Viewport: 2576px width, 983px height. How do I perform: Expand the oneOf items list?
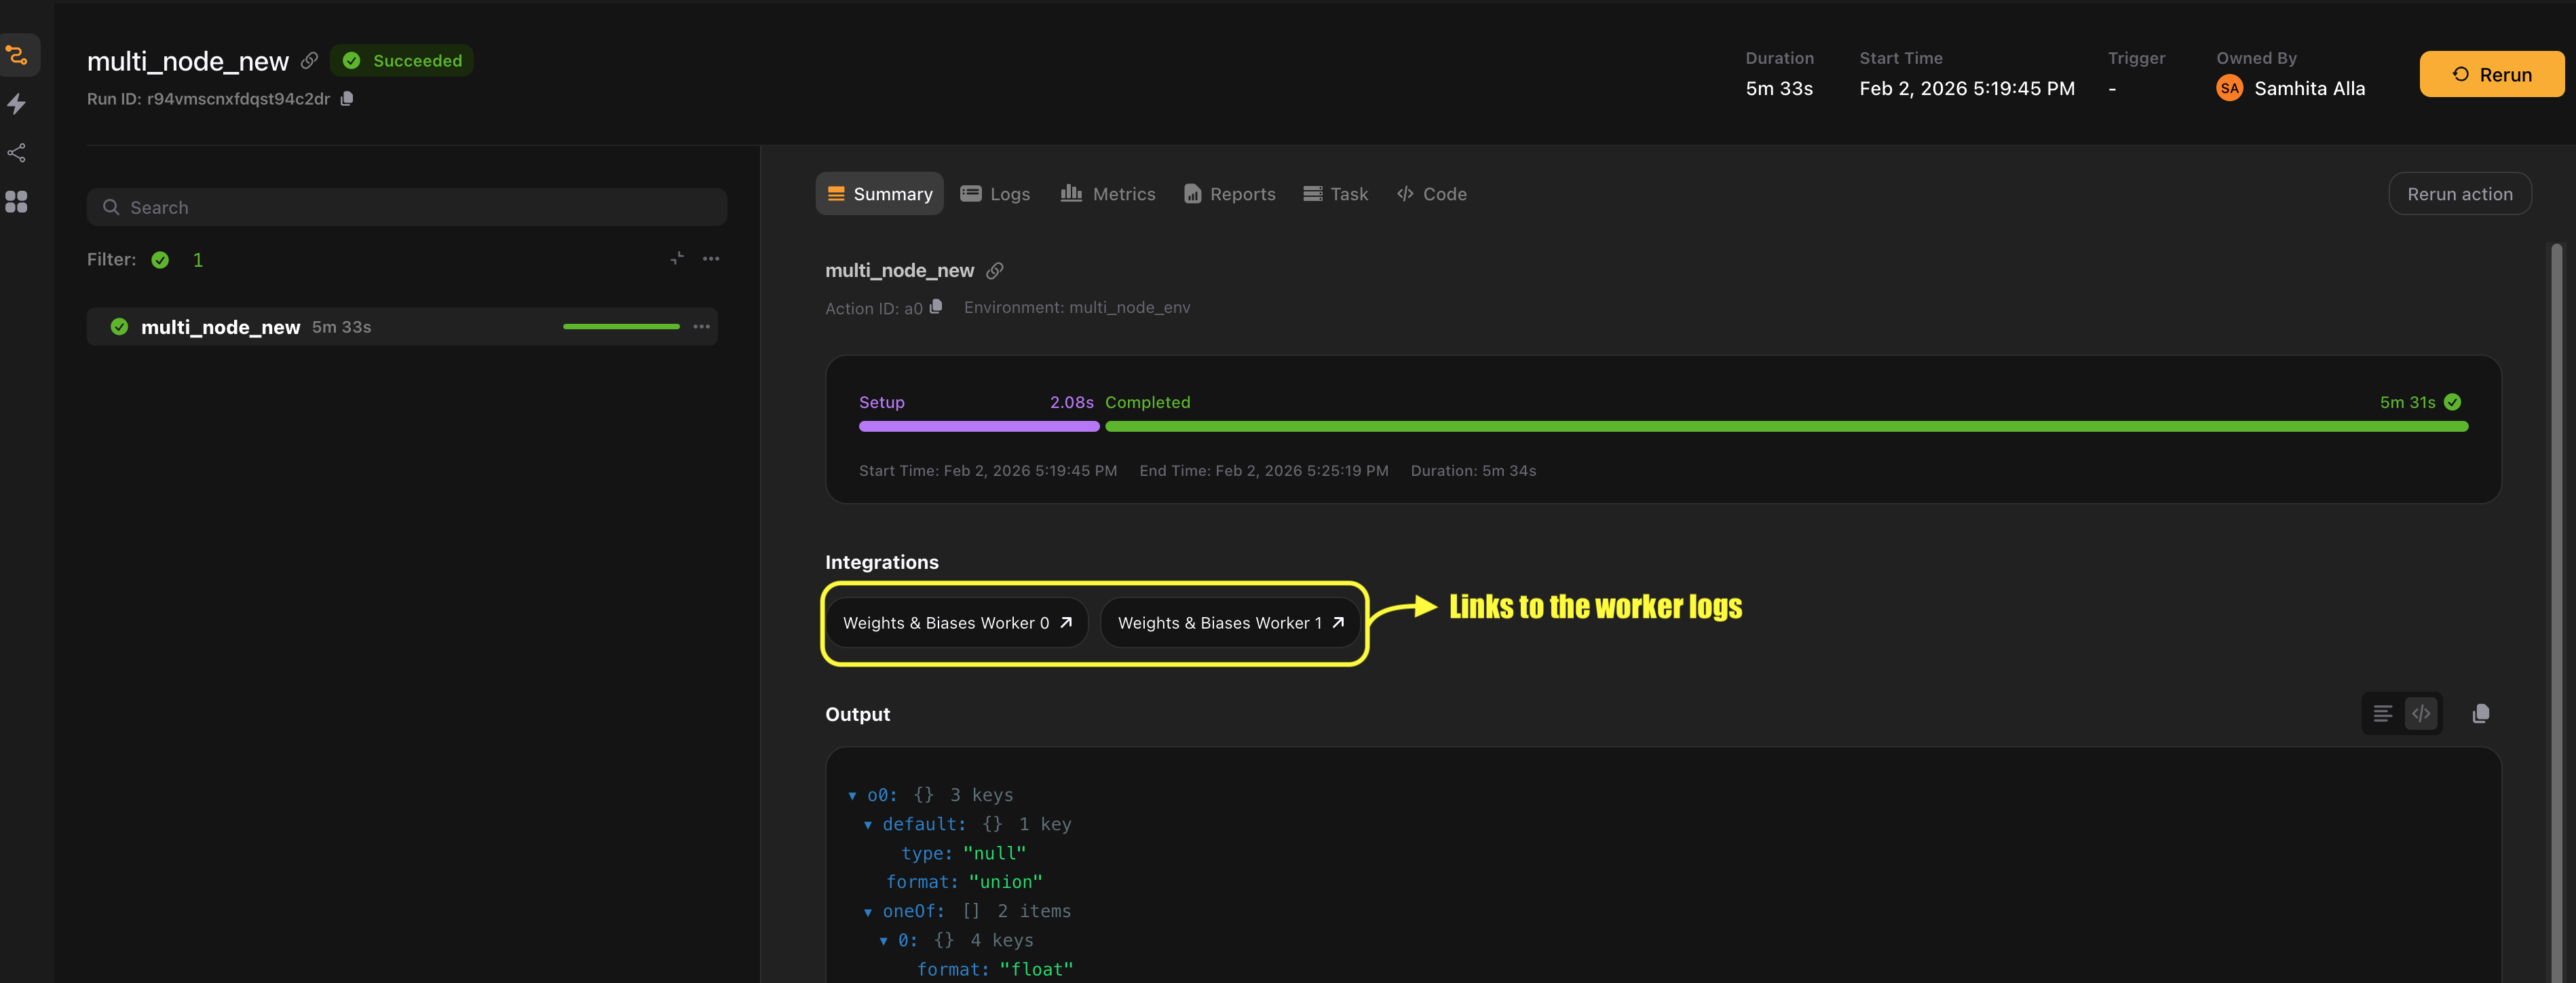pyautogui.click(x=869, y=911)
